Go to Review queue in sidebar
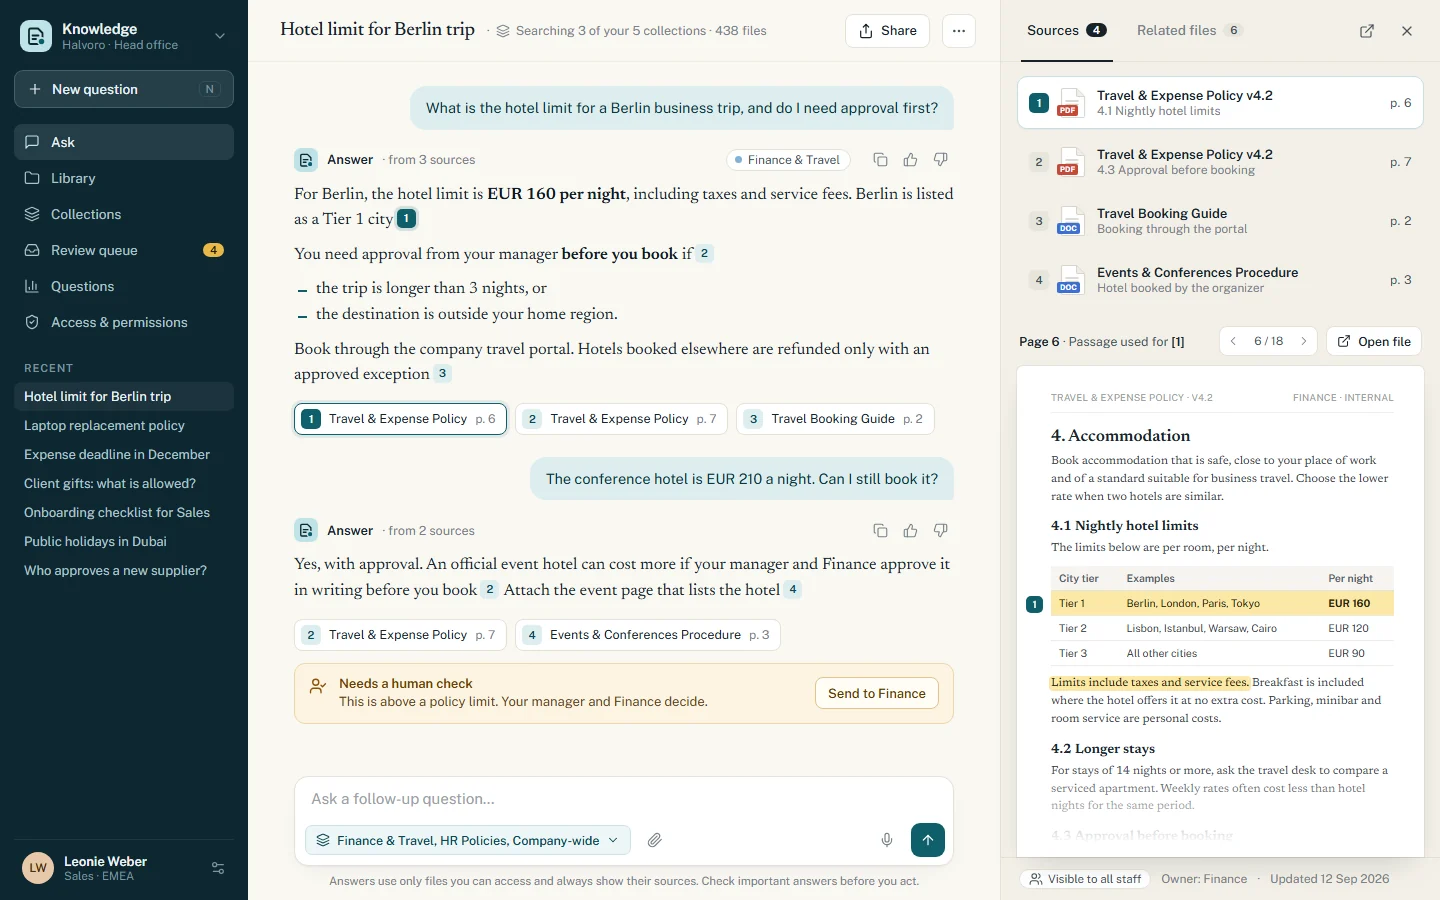 coord(124,250)
